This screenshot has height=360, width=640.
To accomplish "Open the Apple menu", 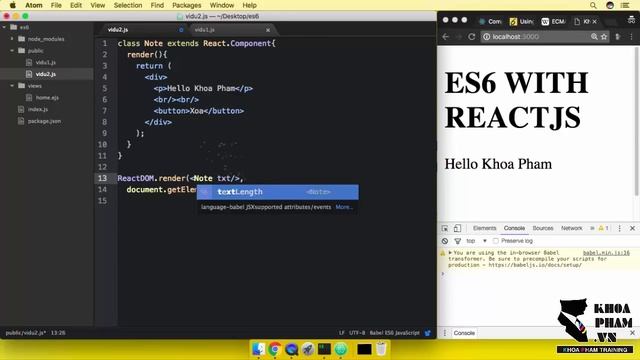I will tap(13, 5).
